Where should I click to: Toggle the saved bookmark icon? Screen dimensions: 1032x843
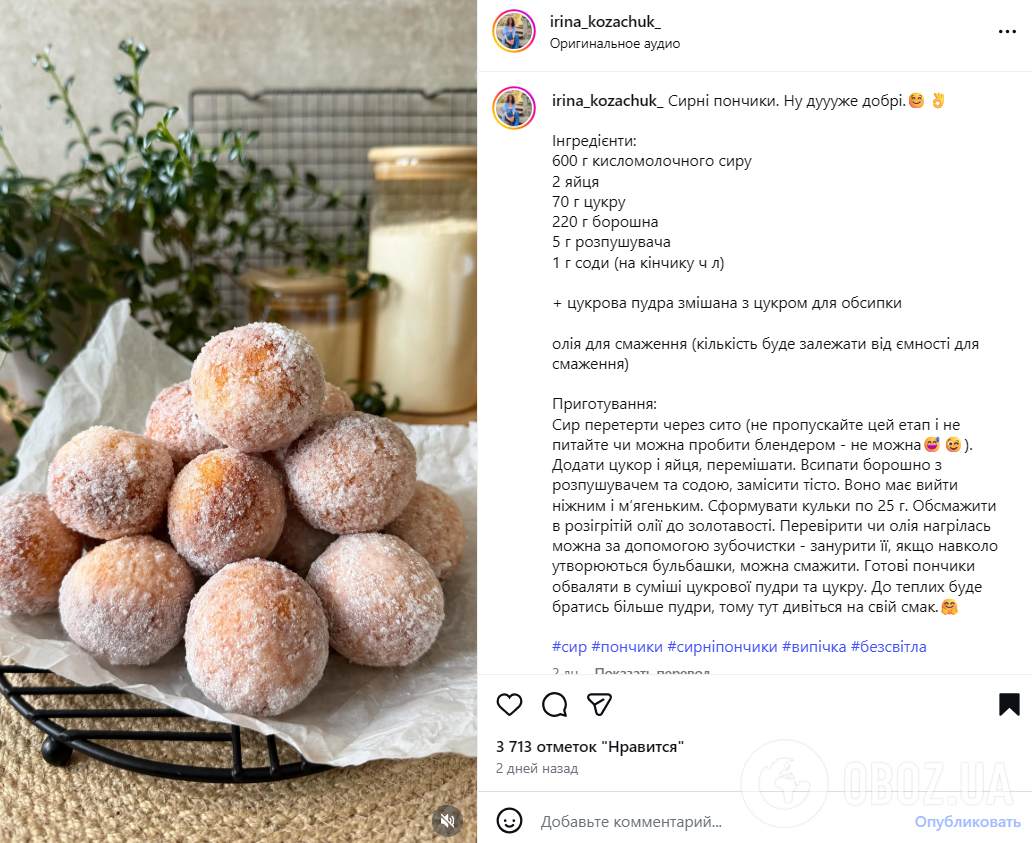(x=1009, y=704)
